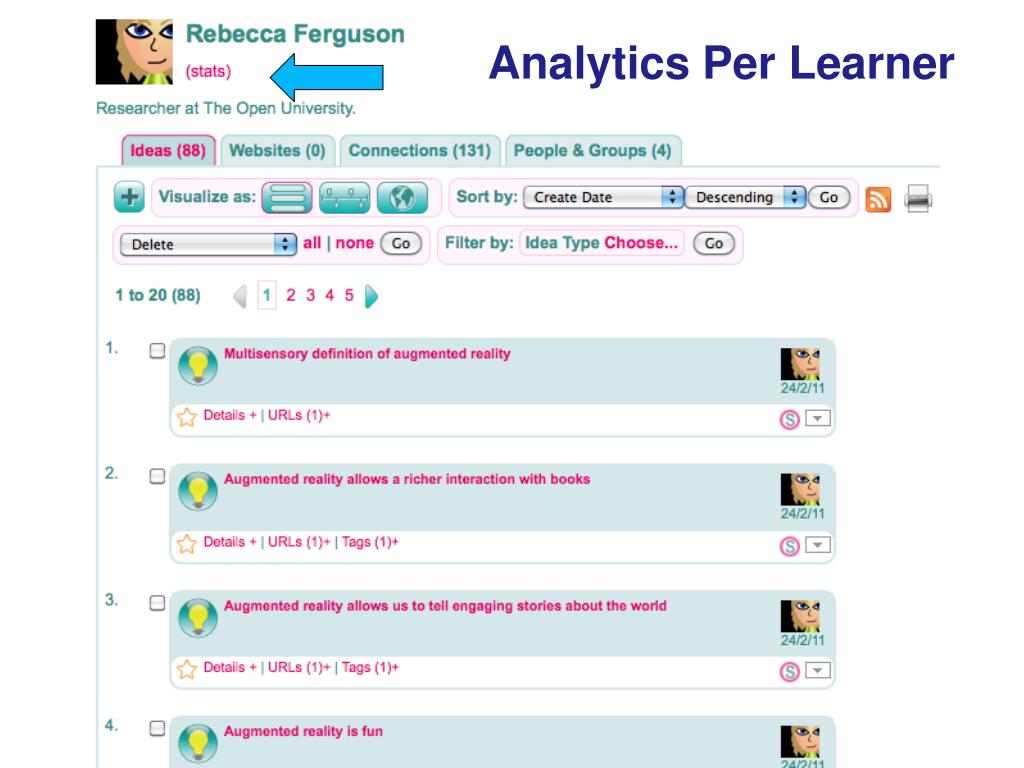
Task: Expand the options arrow on first idea
Action: (818, 418)
